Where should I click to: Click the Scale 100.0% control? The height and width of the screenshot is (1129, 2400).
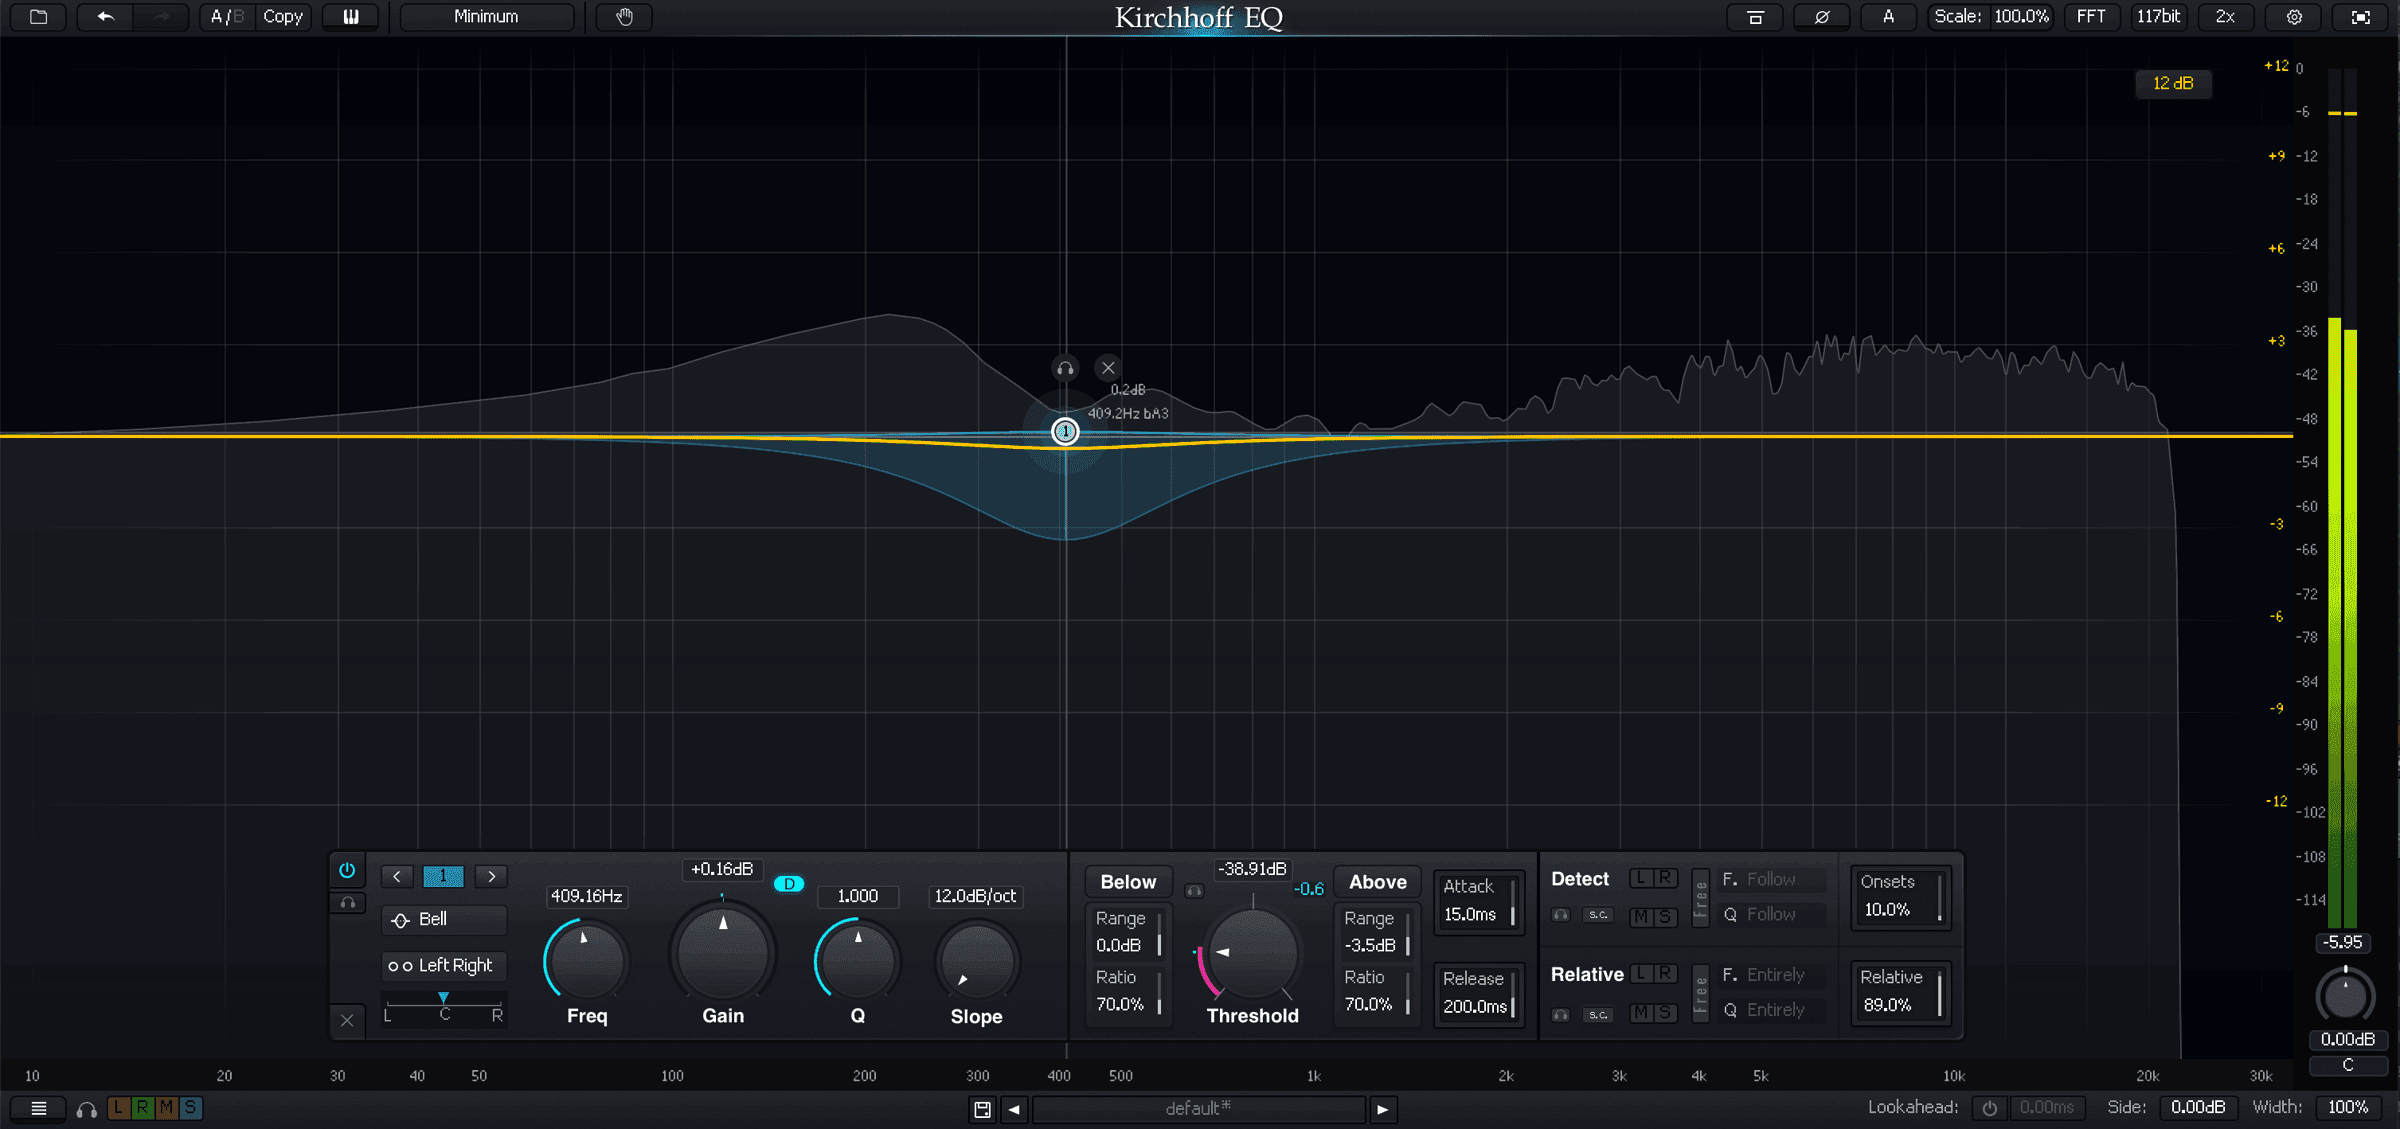[1991, 17]
